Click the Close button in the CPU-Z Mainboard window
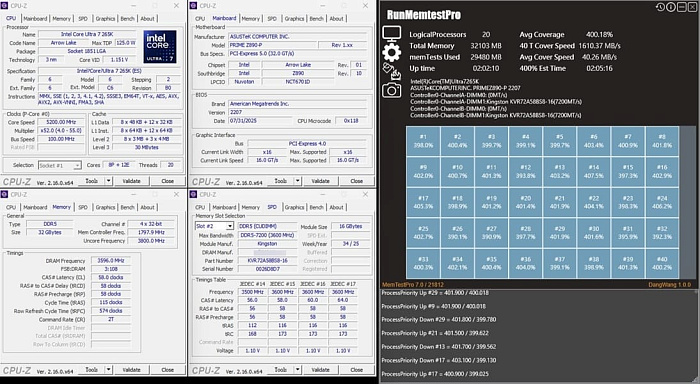 coord(356,181)
